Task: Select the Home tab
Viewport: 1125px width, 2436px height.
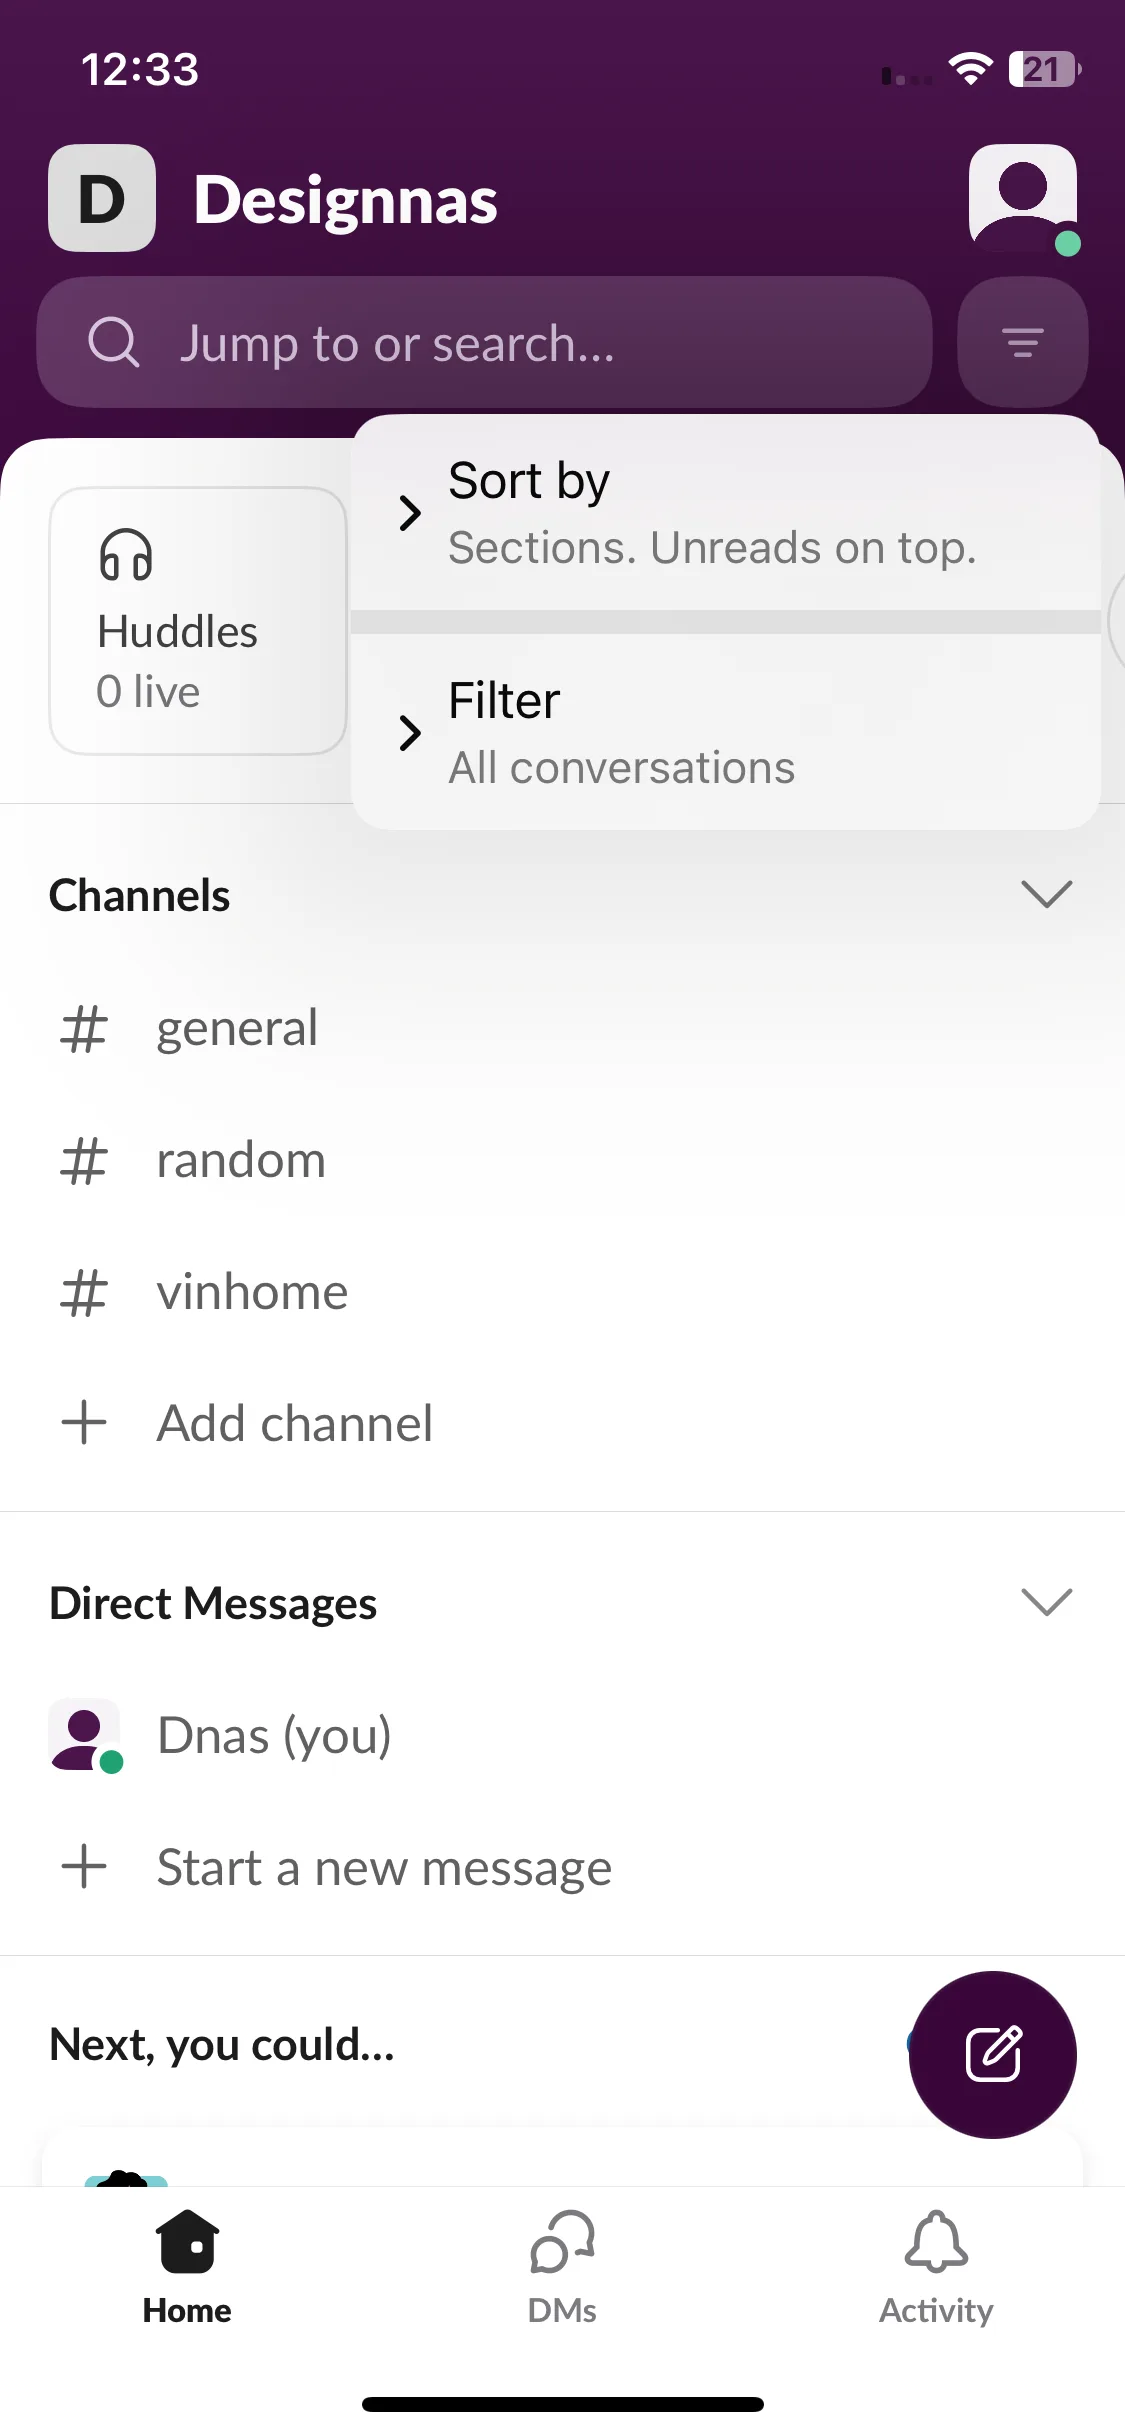Action: [x=187, y=2268]
